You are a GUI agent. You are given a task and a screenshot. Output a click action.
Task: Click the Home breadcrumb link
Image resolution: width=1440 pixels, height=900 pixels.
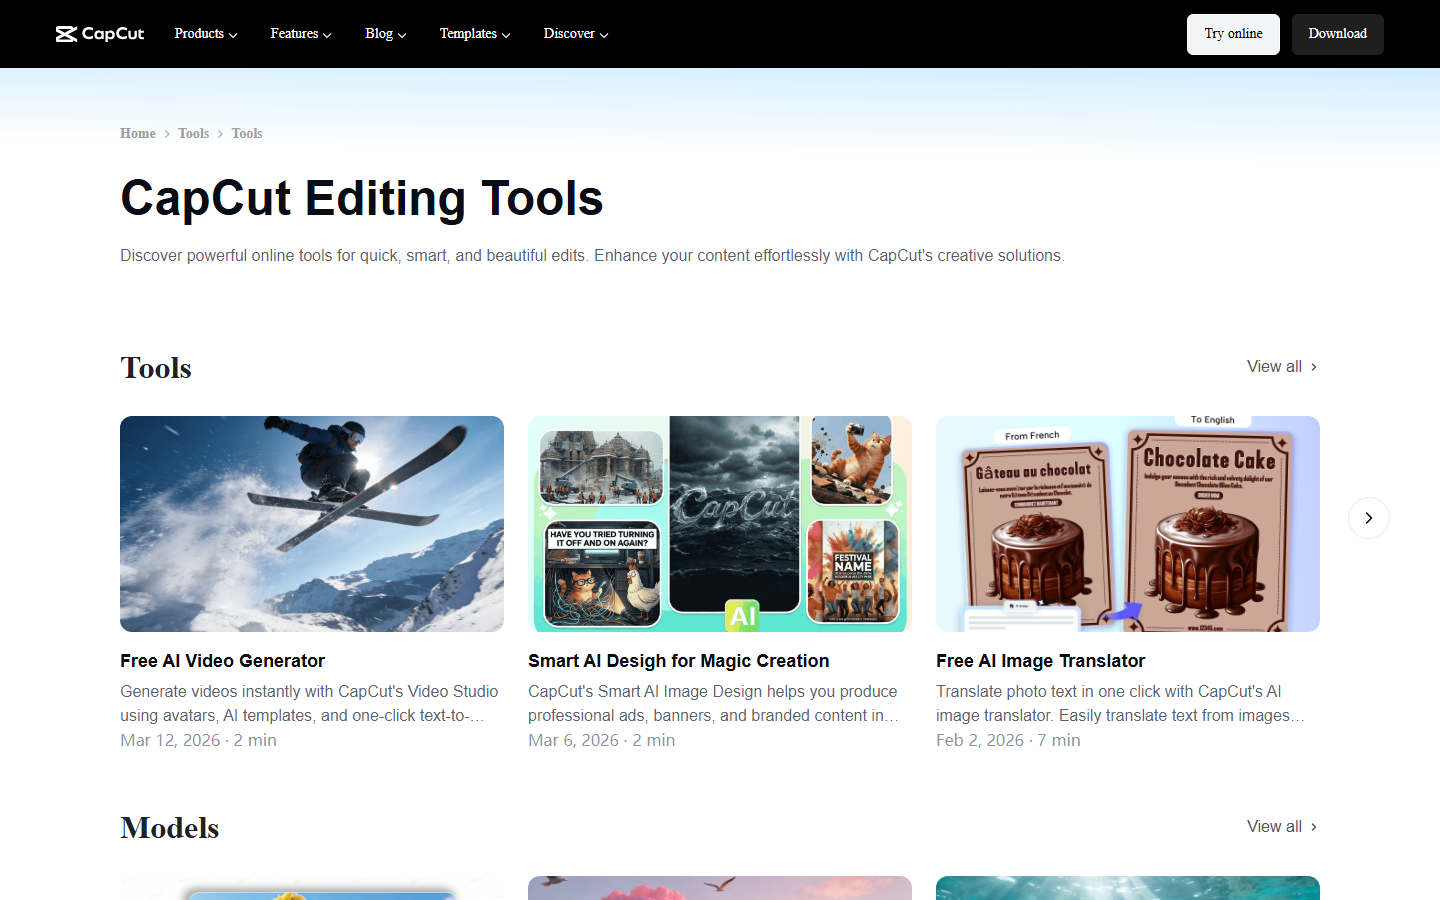[x=138, y=133]
